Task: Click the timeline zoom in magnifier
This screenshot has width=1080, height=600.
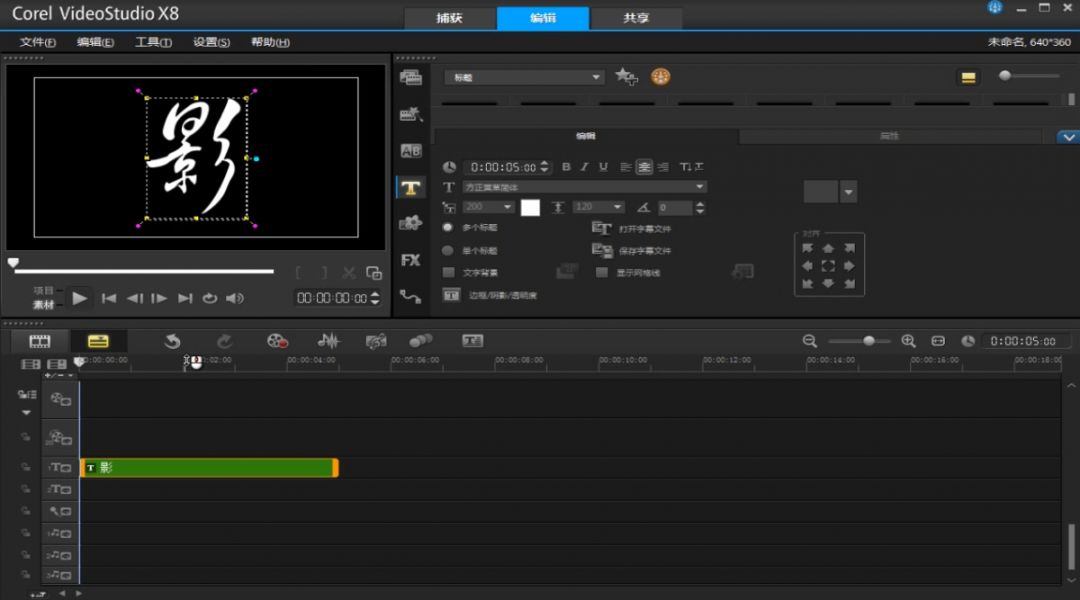Action: (x=908, y=341)
